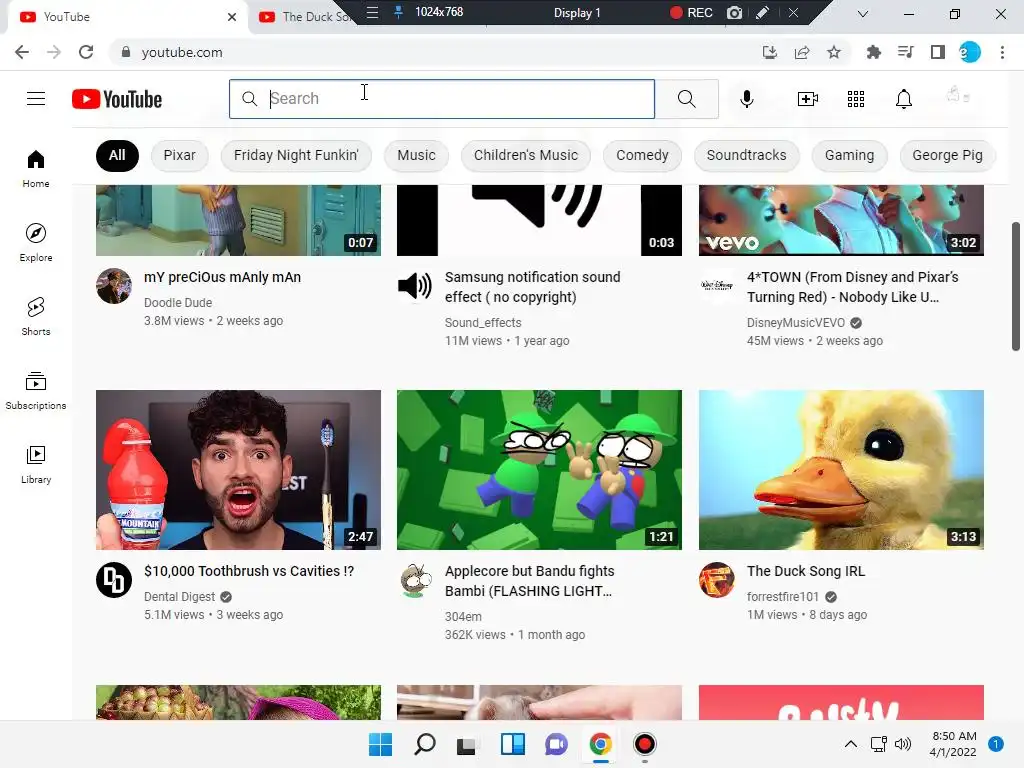Screen dimensions: 1024x768
Task: Toggle the Chrome side panel icon
Action: (938, 52)
